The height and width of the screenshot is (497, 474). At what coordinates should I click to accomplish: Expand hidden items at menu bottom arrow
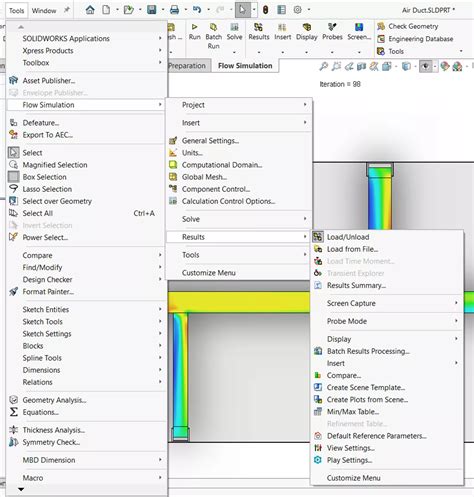pyautogui.click(x=21, y=489)
